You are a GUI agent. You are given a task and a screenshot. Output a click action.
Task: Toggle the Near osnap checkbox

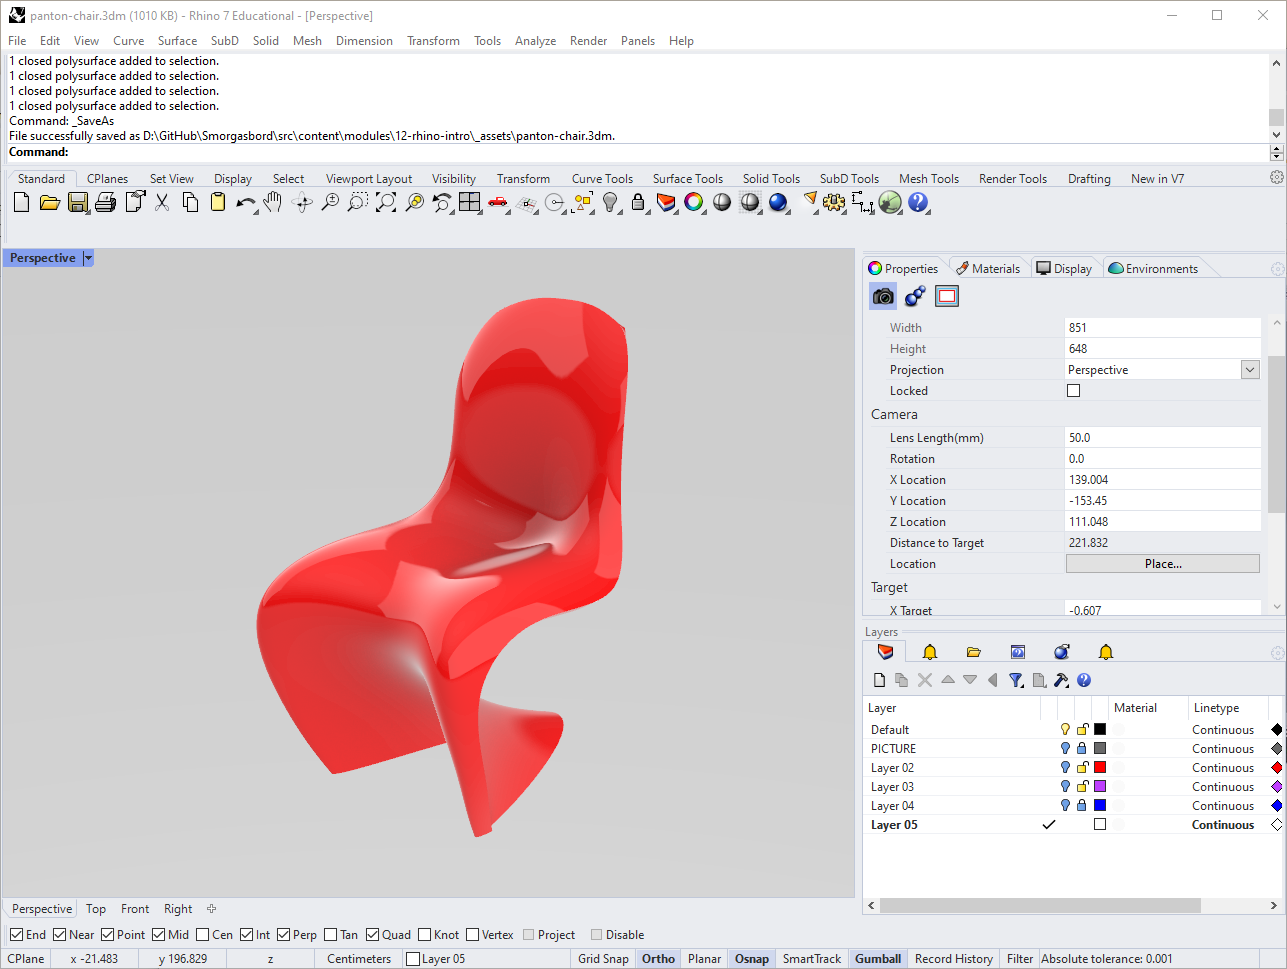pyautogui.click(x=60, y=935)
